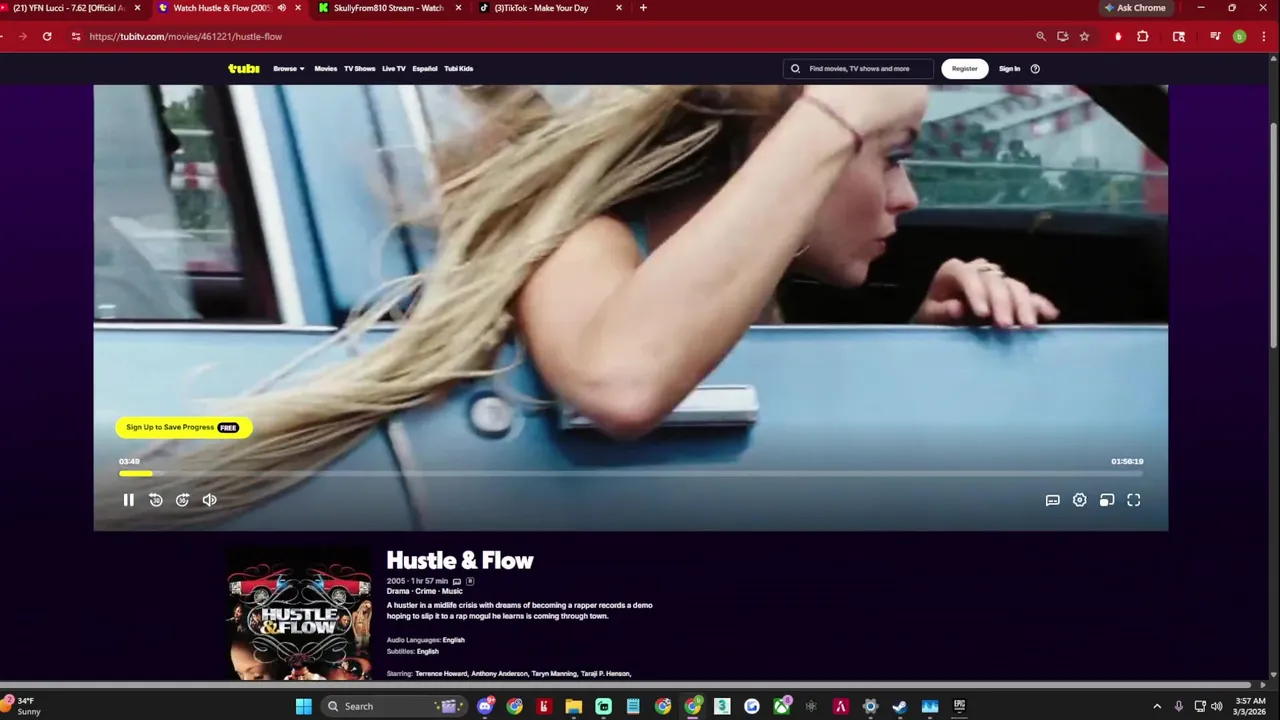Click the Sign Up to Save Progress button

point(184,427)
